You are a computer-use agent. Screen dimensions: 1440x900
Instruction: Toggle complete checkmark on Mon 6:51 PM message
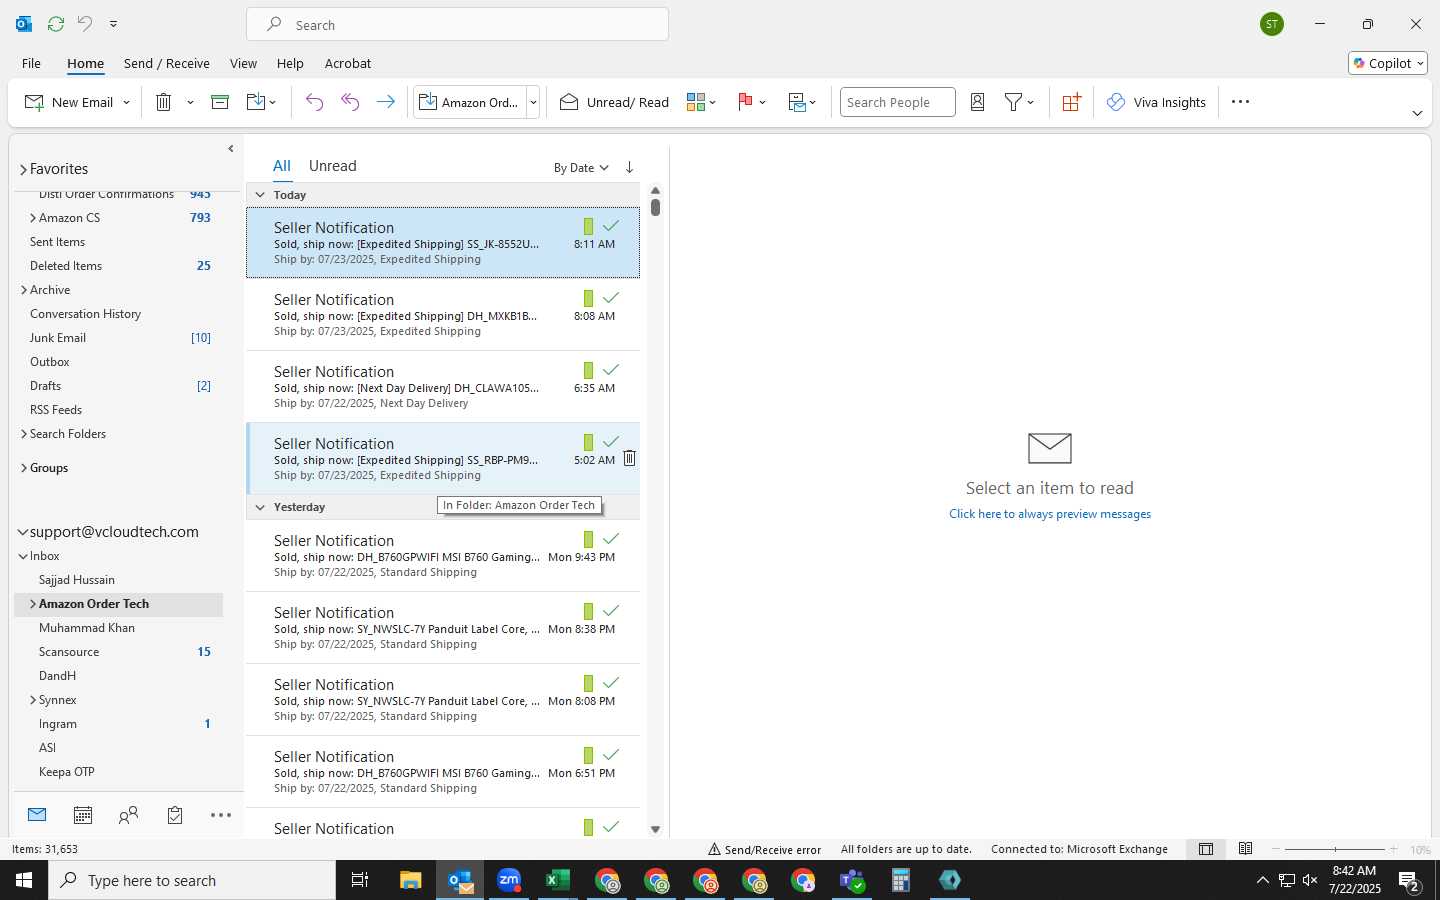(x=611, y=755)
